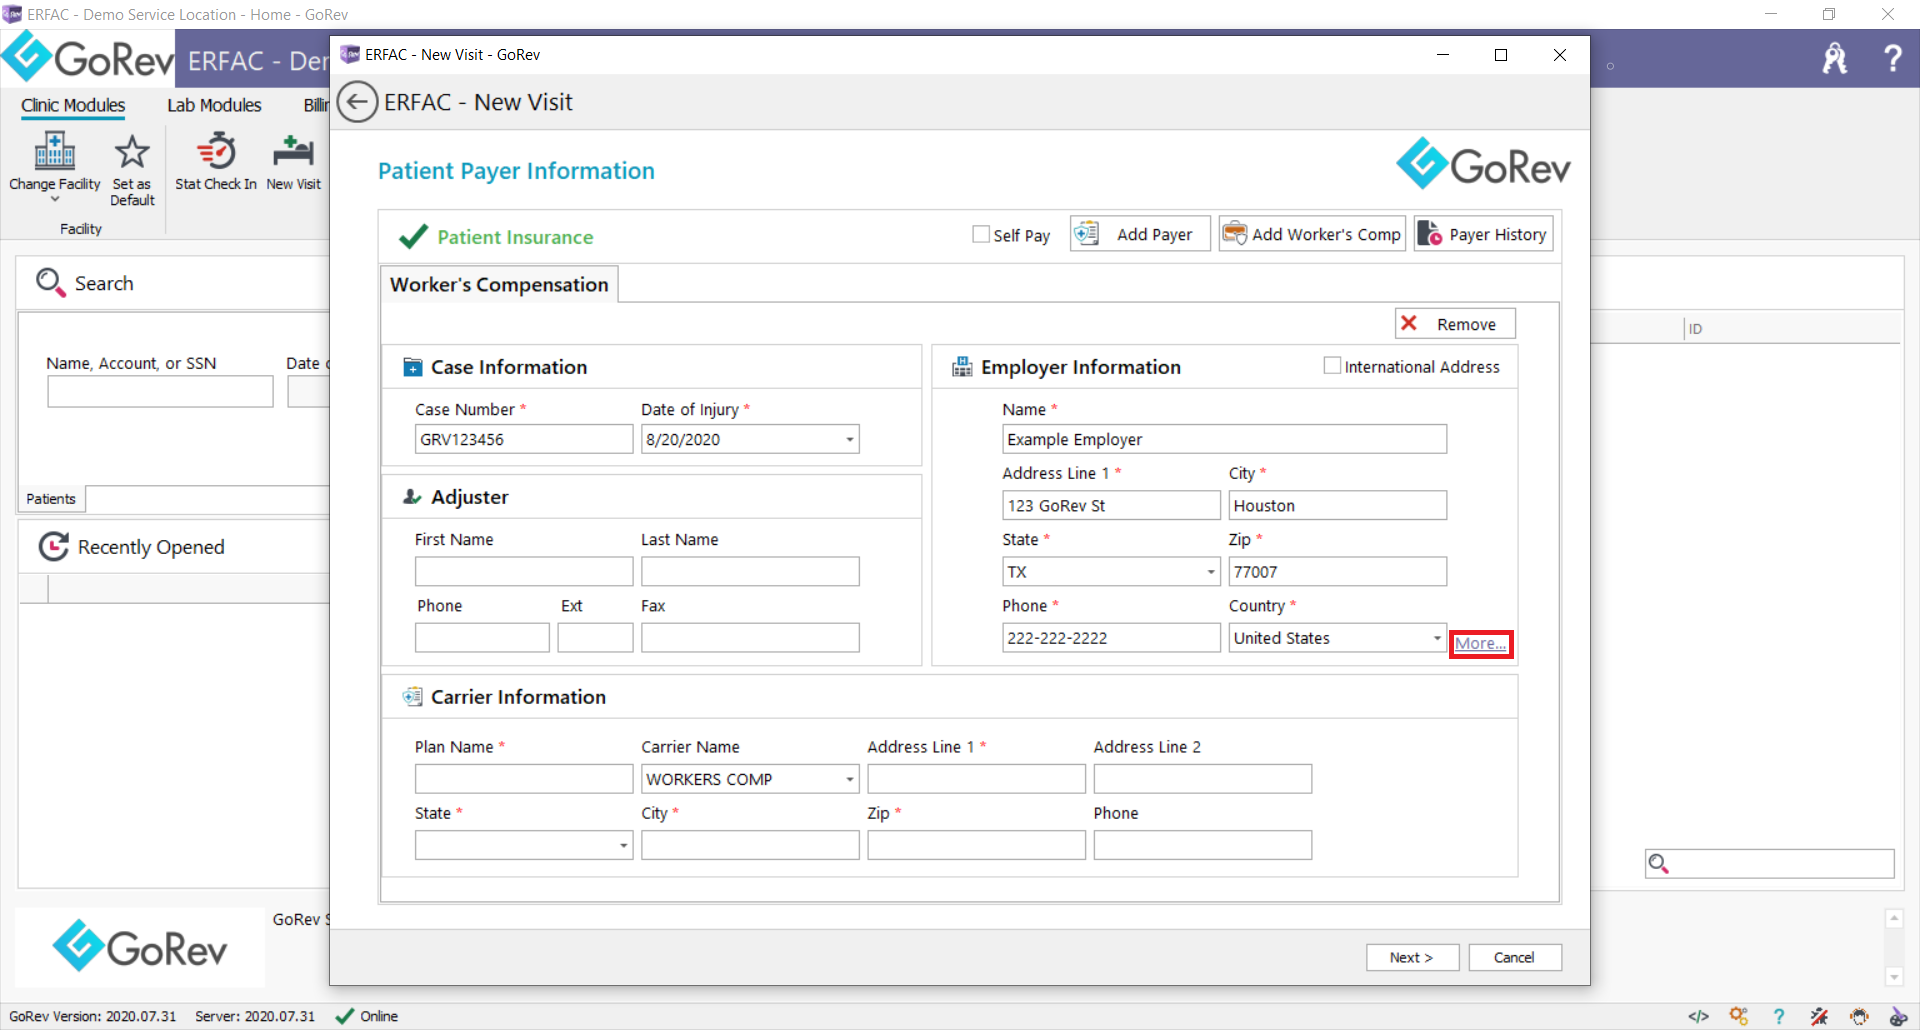The width and height of the screenshot is (1920, 1030).
Task: Click the Online status indicator
Action: tap(366, 1016)
